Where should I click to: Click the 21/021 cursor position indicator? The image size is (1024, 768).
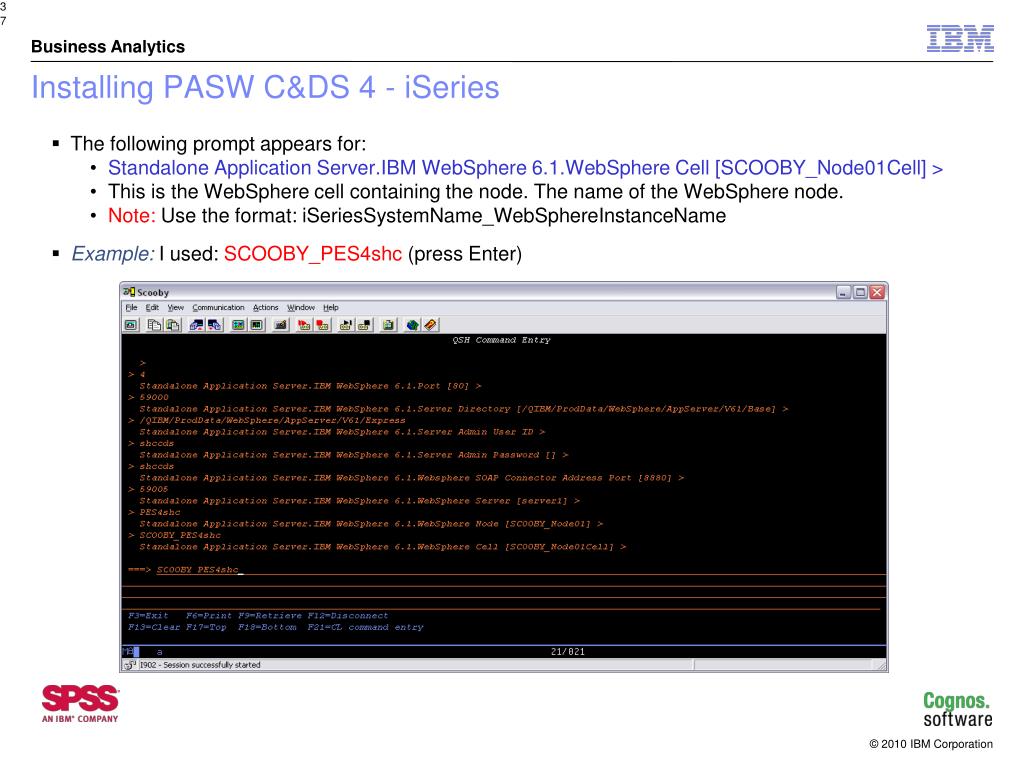pos(568,652)
